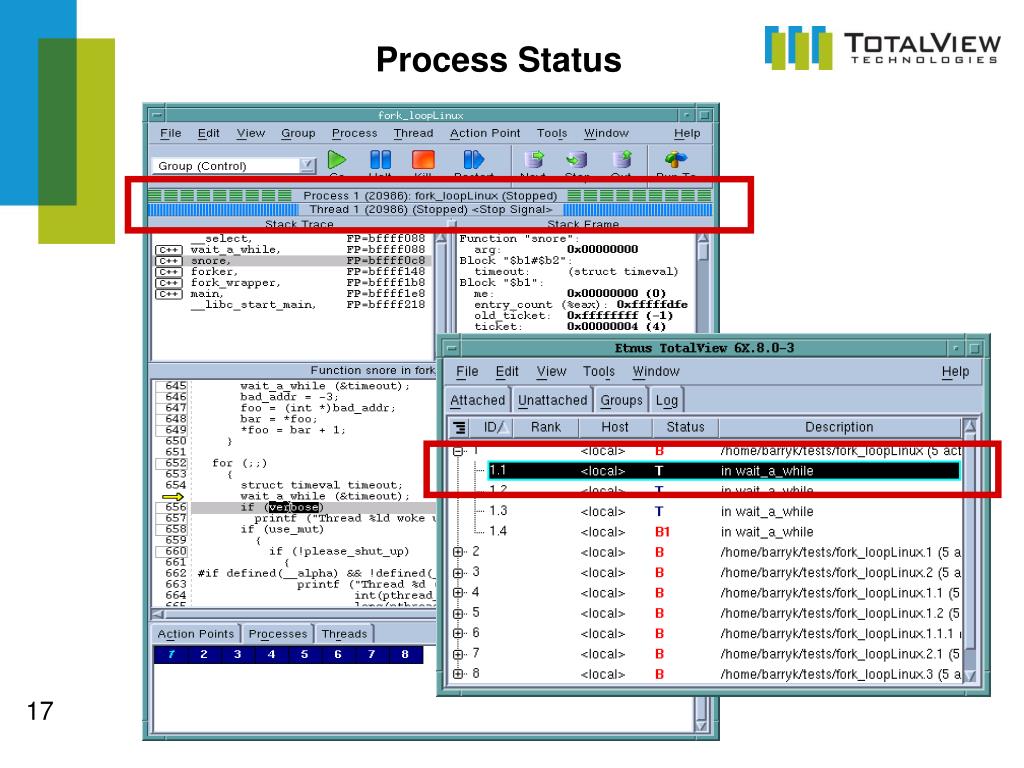Open Window menu in Etnus TotalView window

[656, 372]
